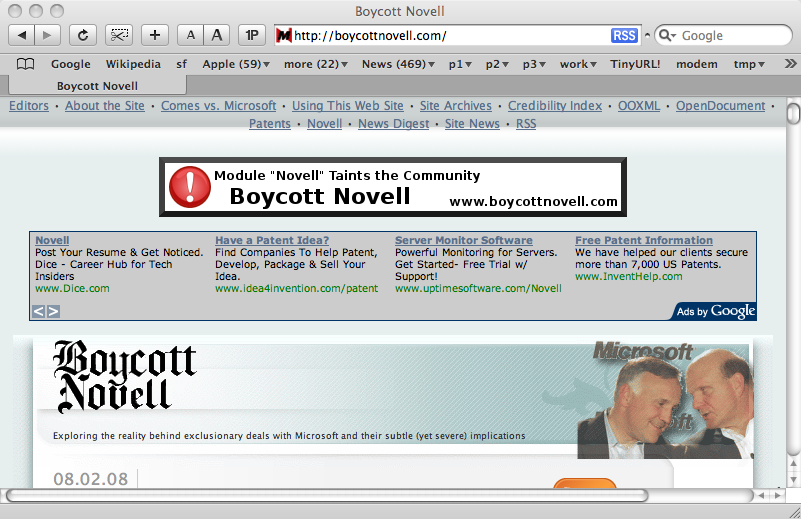Click the previous ads arrow in the Google ads box
The width and height of the screenshot is (801, 519).
(38, 311)
